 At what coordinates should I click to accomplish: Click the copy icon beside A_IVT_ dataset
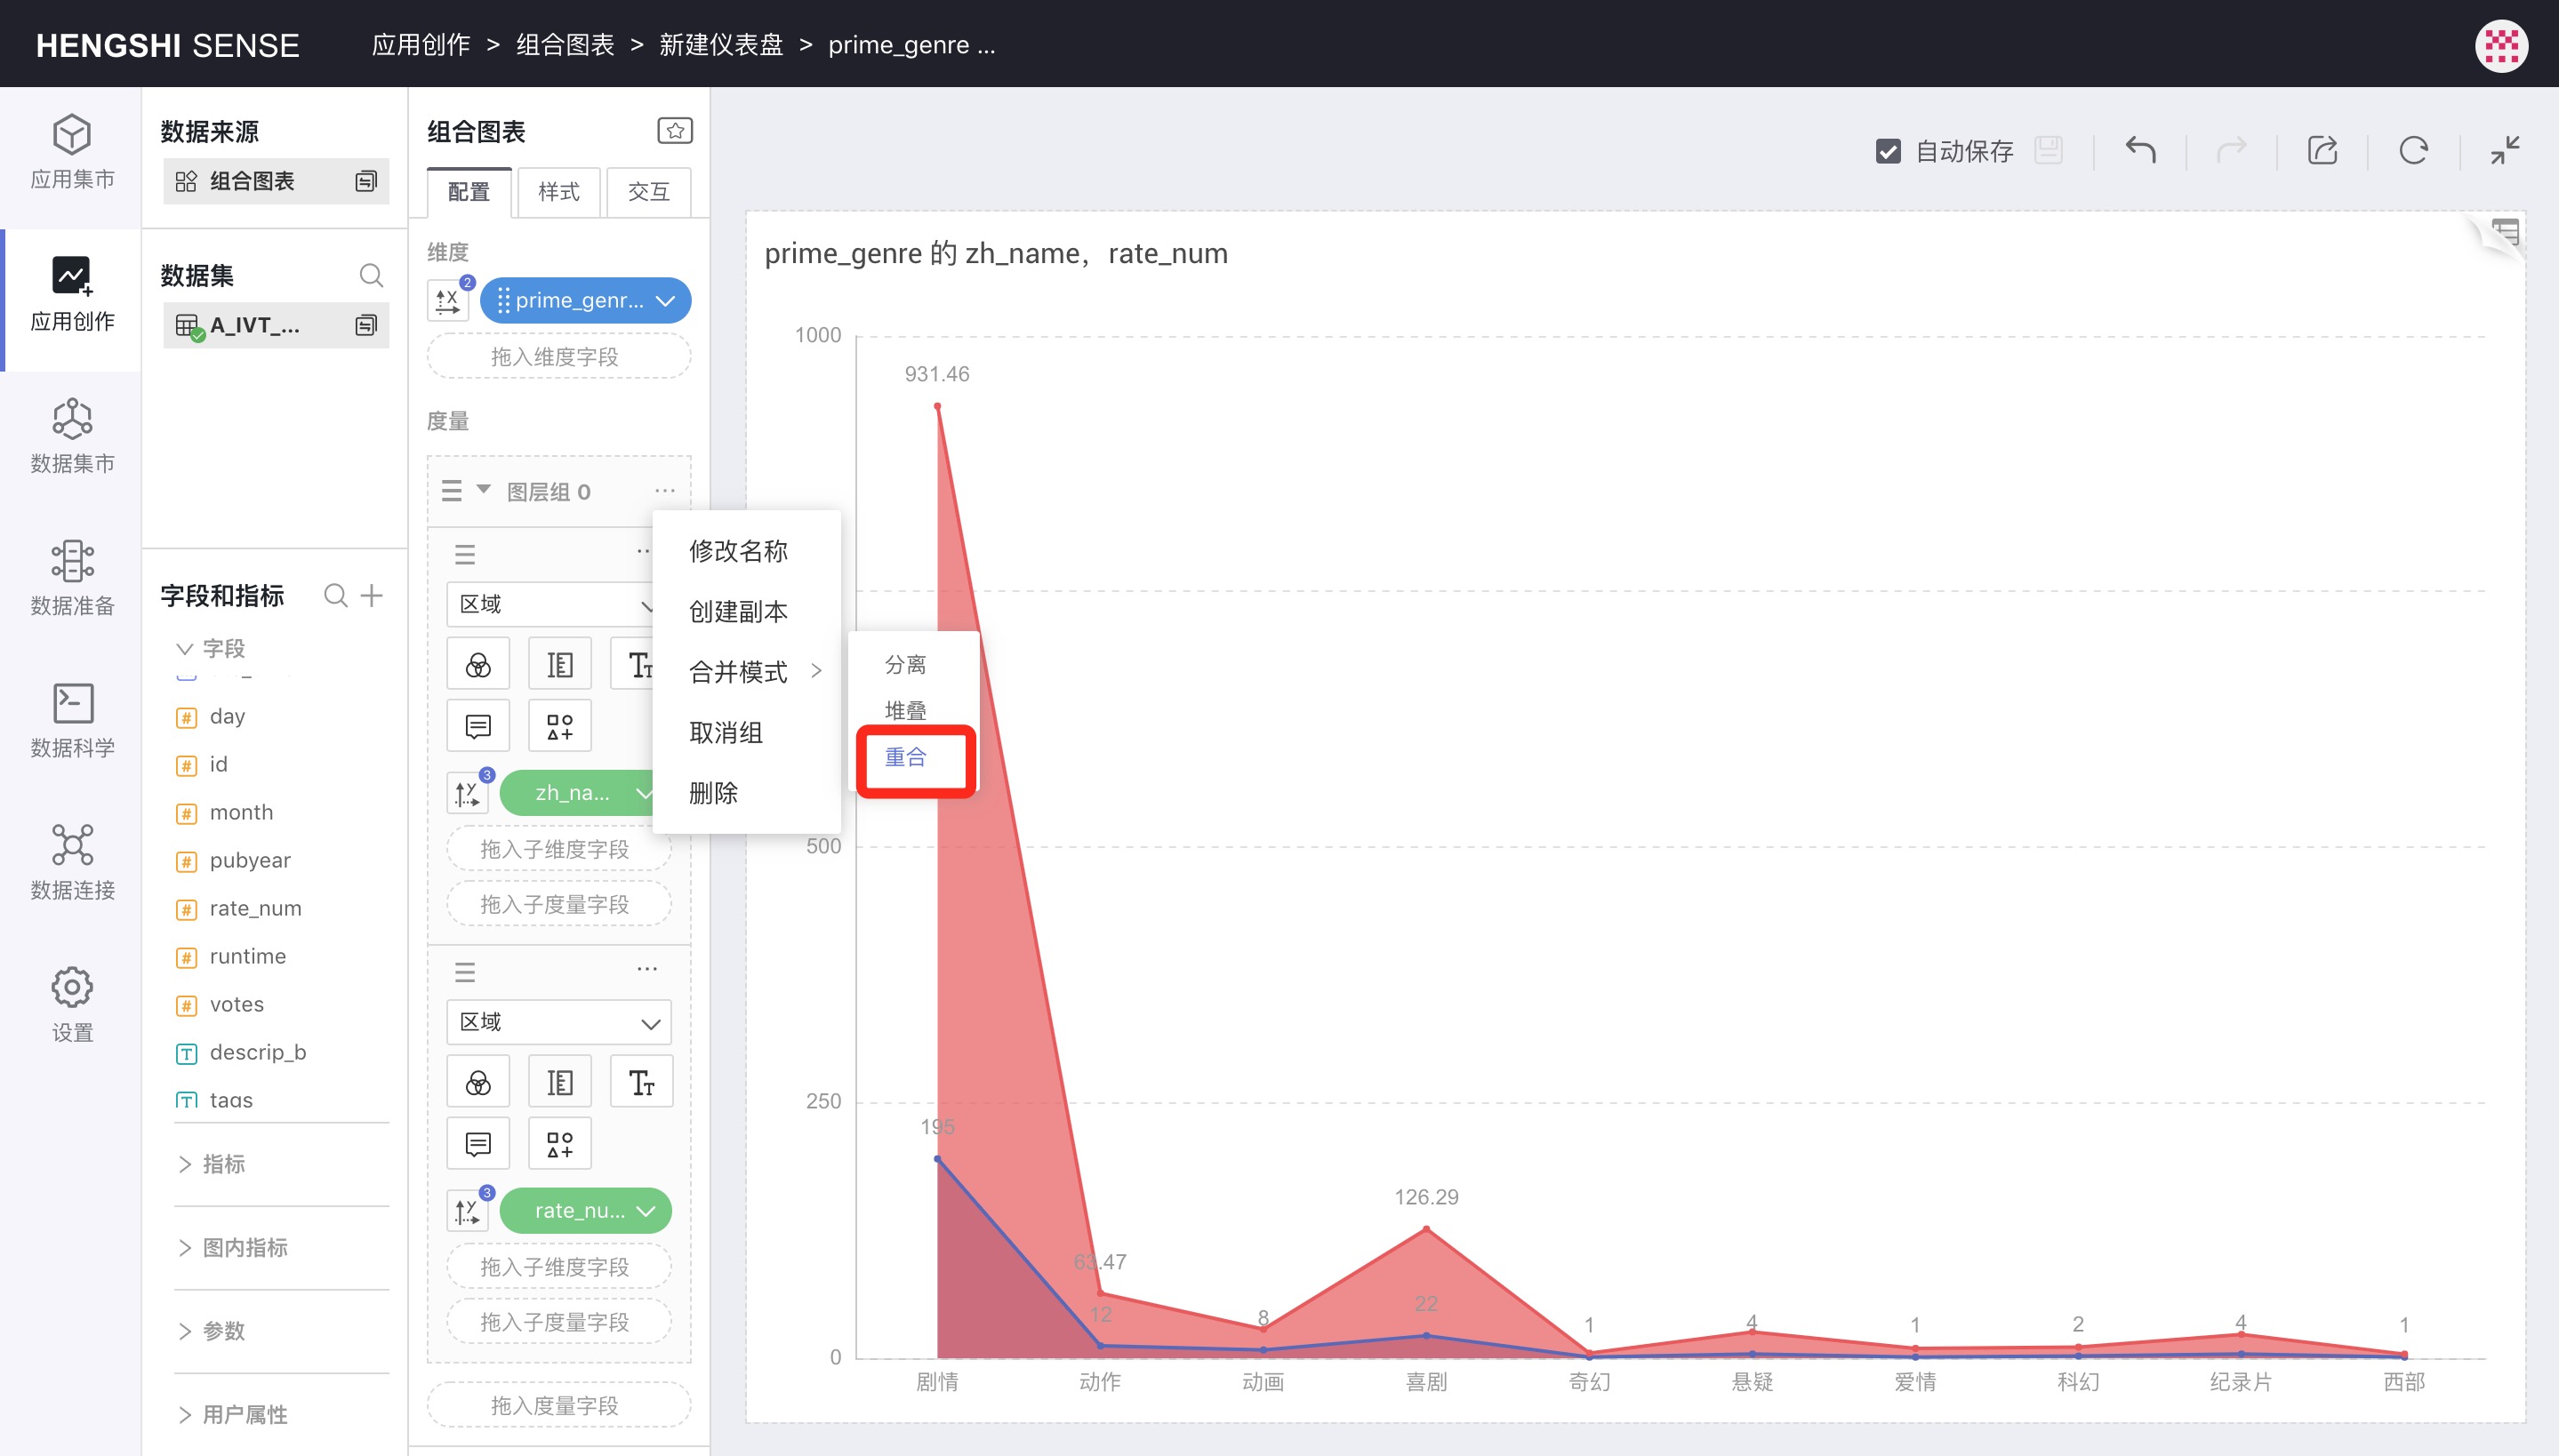pyautogui.click(x=366, y=325)
